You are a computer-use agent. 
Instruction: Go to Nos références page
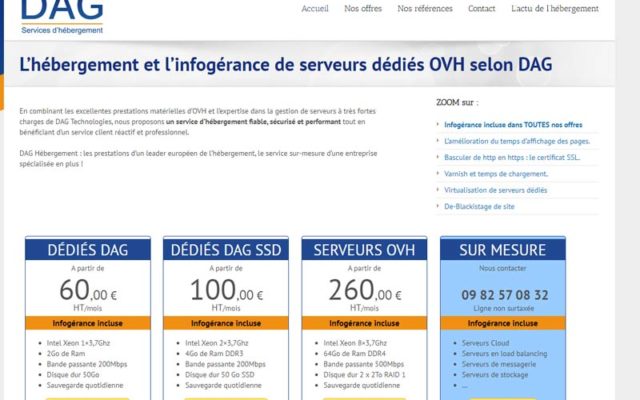pyautogui.click(x=425, y=9)
